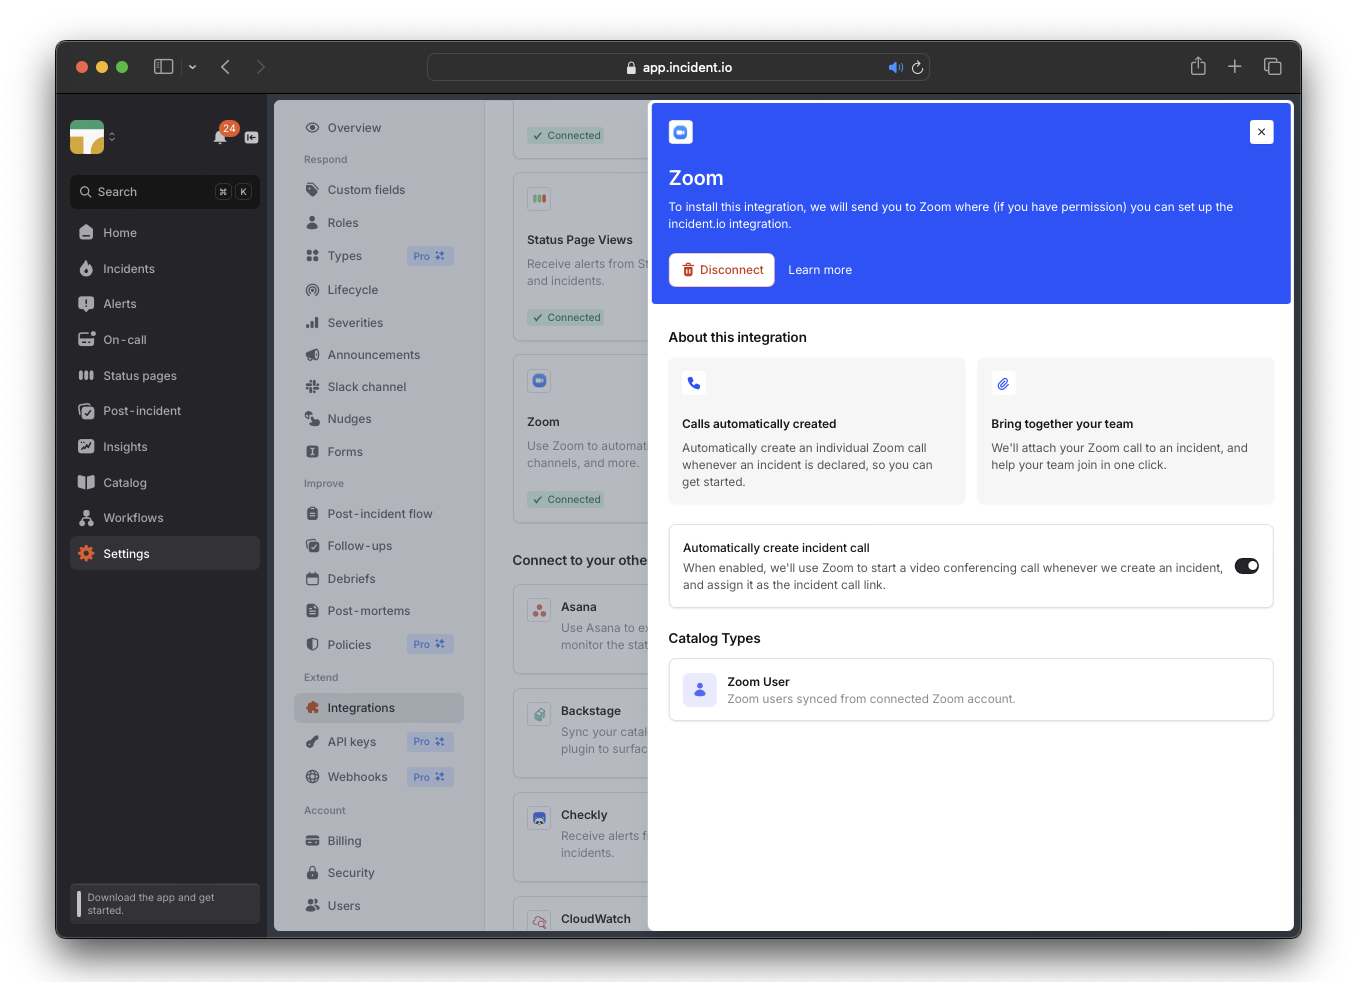Screen dimensions: 1363x982
Task: Open Severities settings
Action: tap(379, 323)
